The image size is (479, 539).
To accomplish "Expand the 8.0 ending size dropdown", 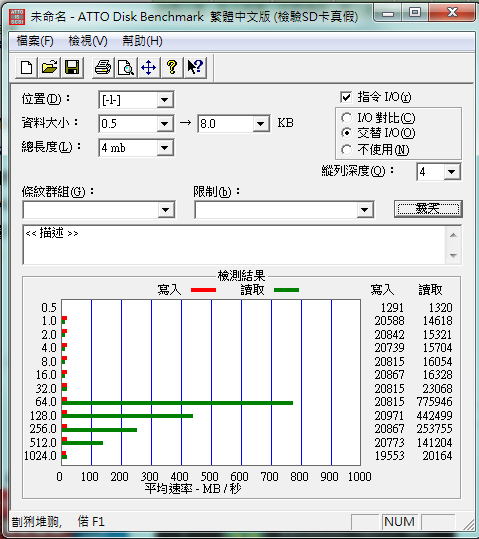I will coord(261,124).
